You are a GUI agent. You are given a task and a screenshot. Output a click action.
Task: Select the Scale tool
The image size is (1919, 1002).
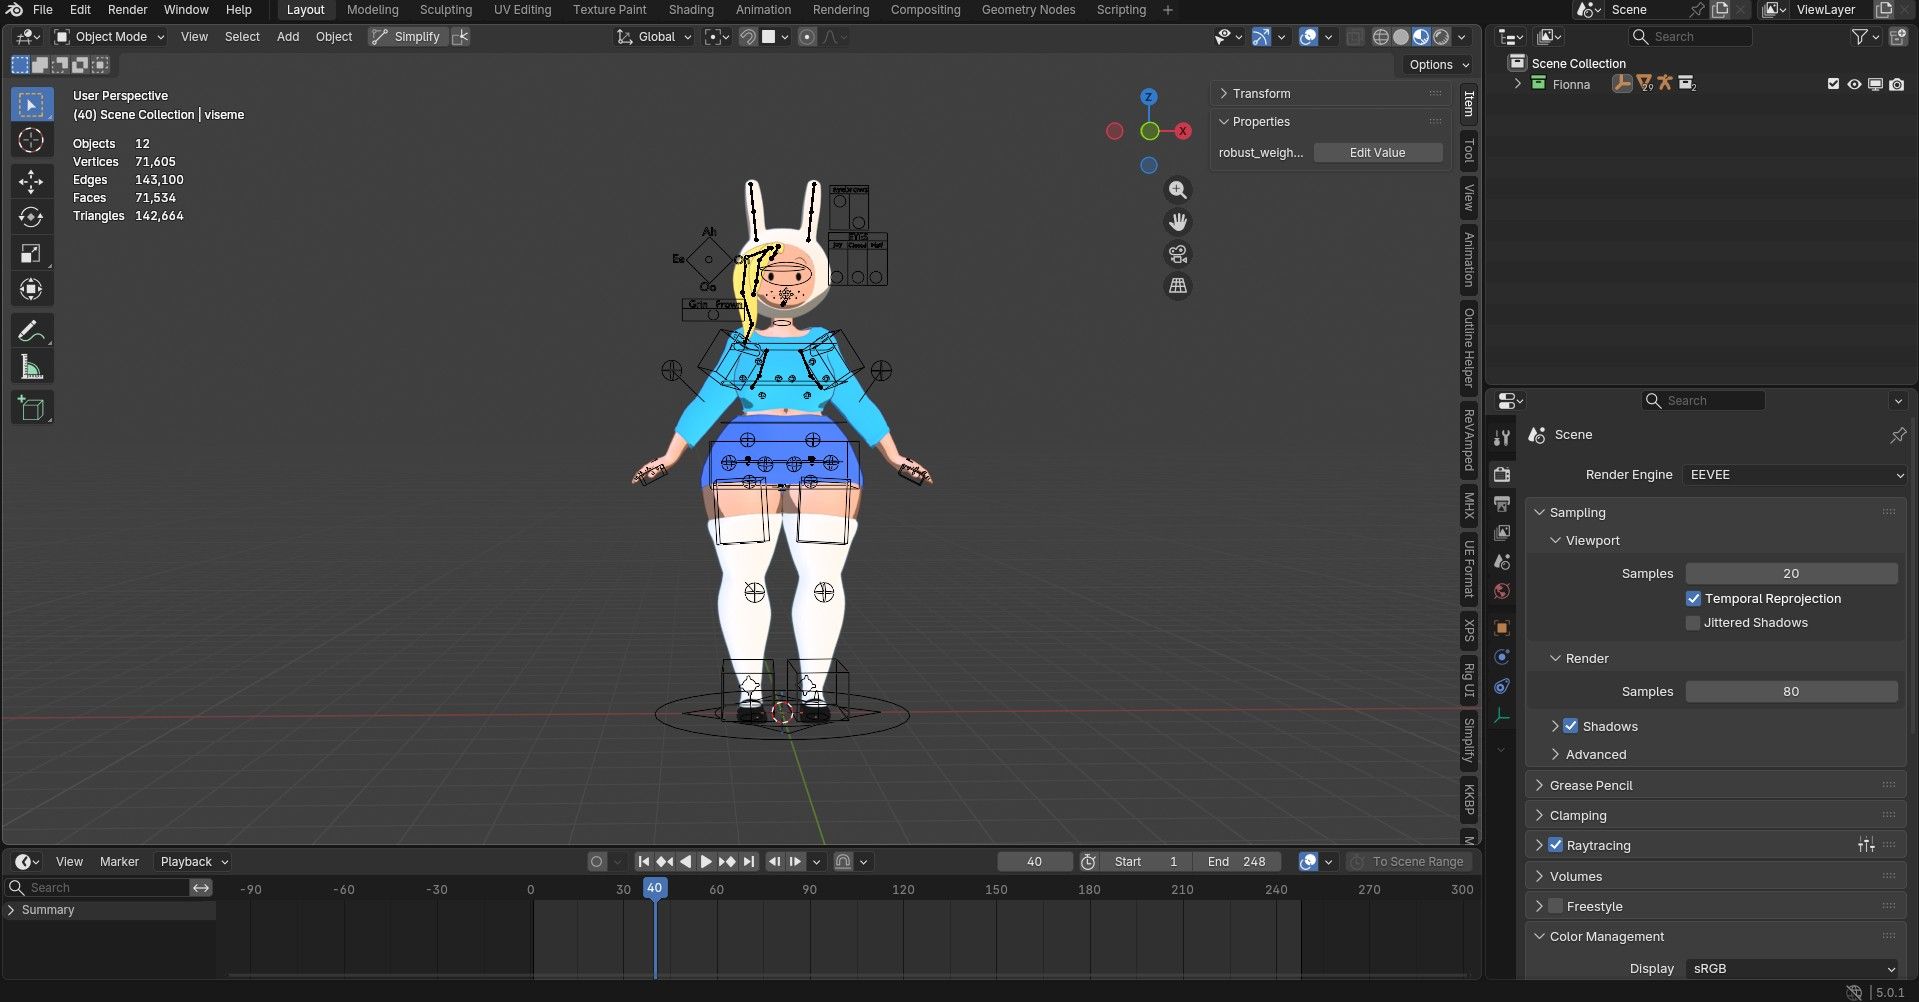(x=31, y=253)
